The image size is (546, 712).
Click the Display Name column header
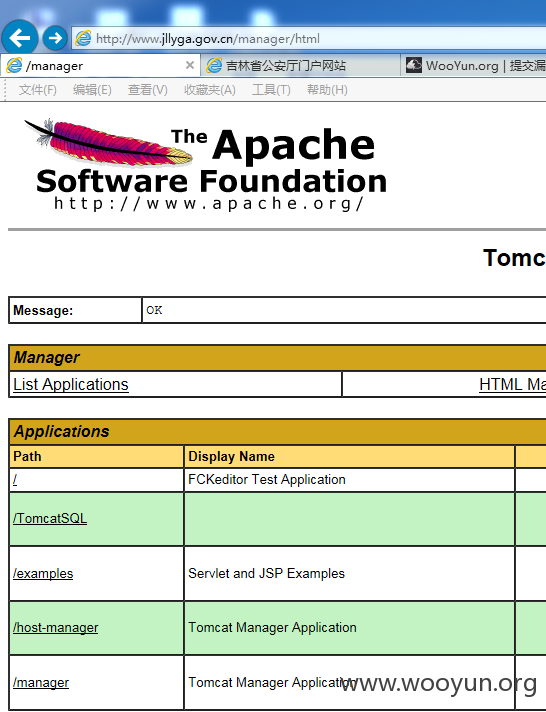tap(349, 456)
